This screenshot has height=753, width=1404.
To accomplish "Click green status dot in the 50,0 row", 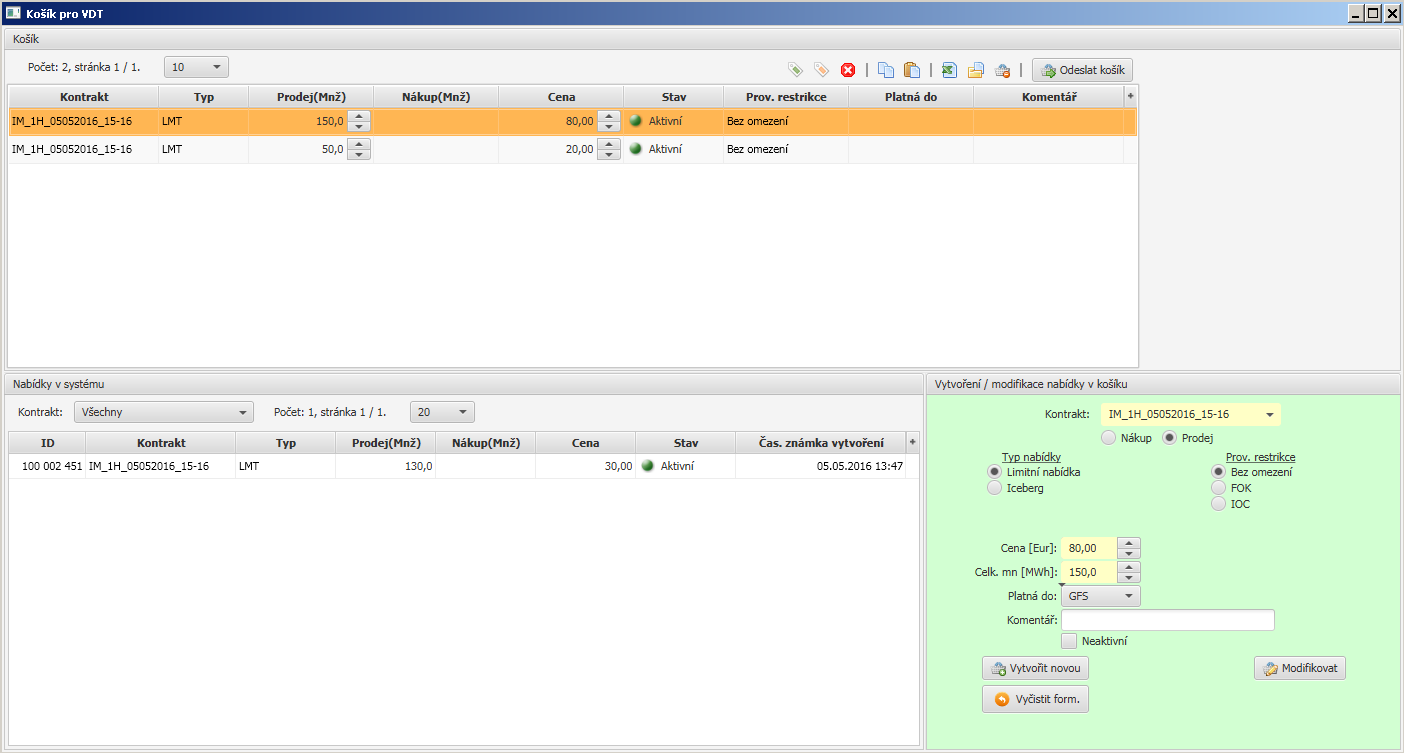I will pyautogui.click(x=635, y=149).
